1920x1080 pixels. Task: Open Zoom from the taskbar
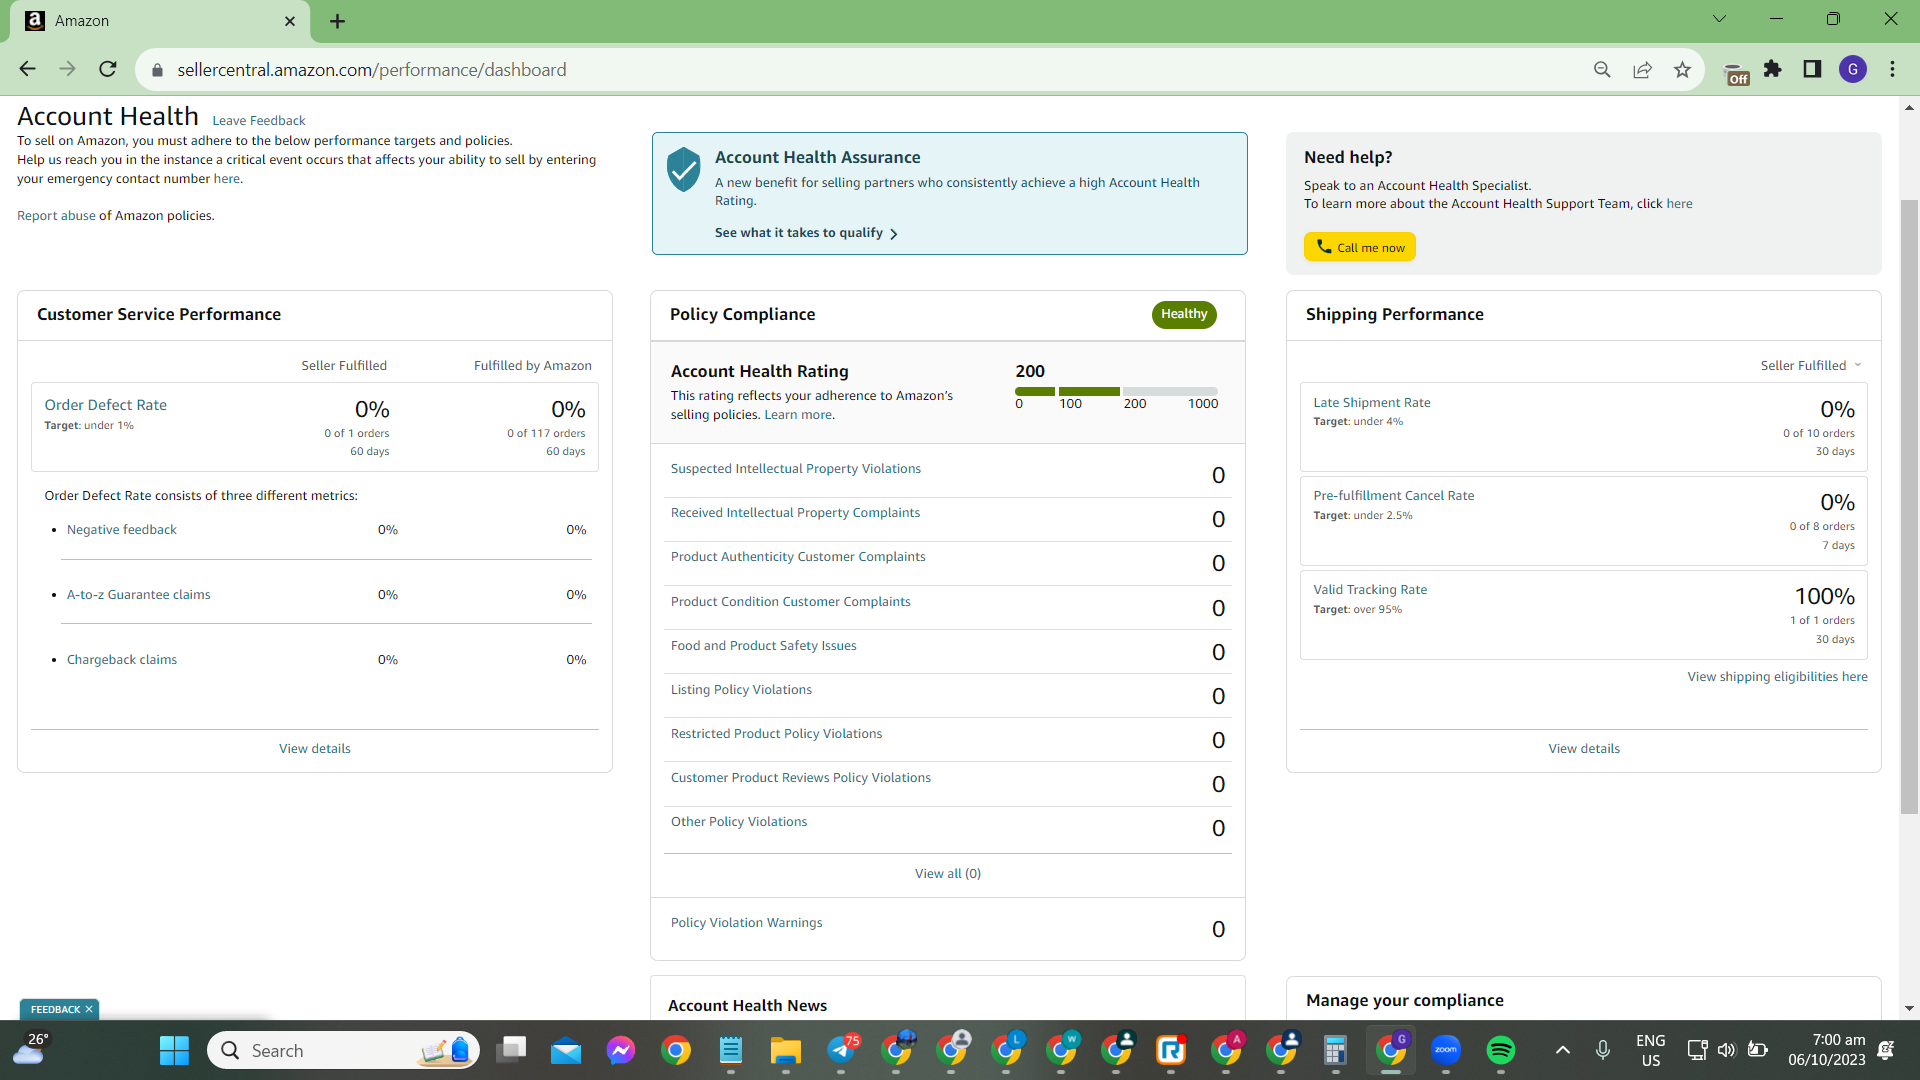click(x=1446, y=1050)
